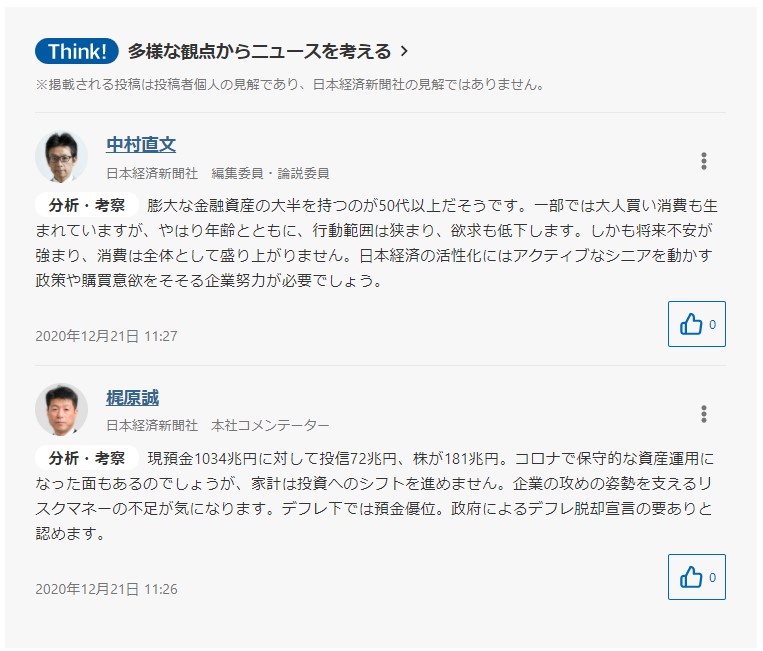763x651 pixels.
Task: Click 分析・考察 tag on 梶原誠's comment
Action: point(87,458)
